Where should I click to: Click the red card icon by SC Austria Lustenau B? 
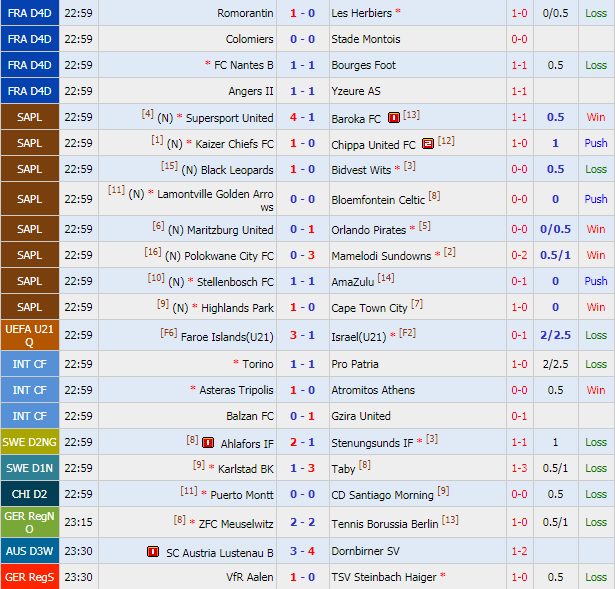pos(153,552)
